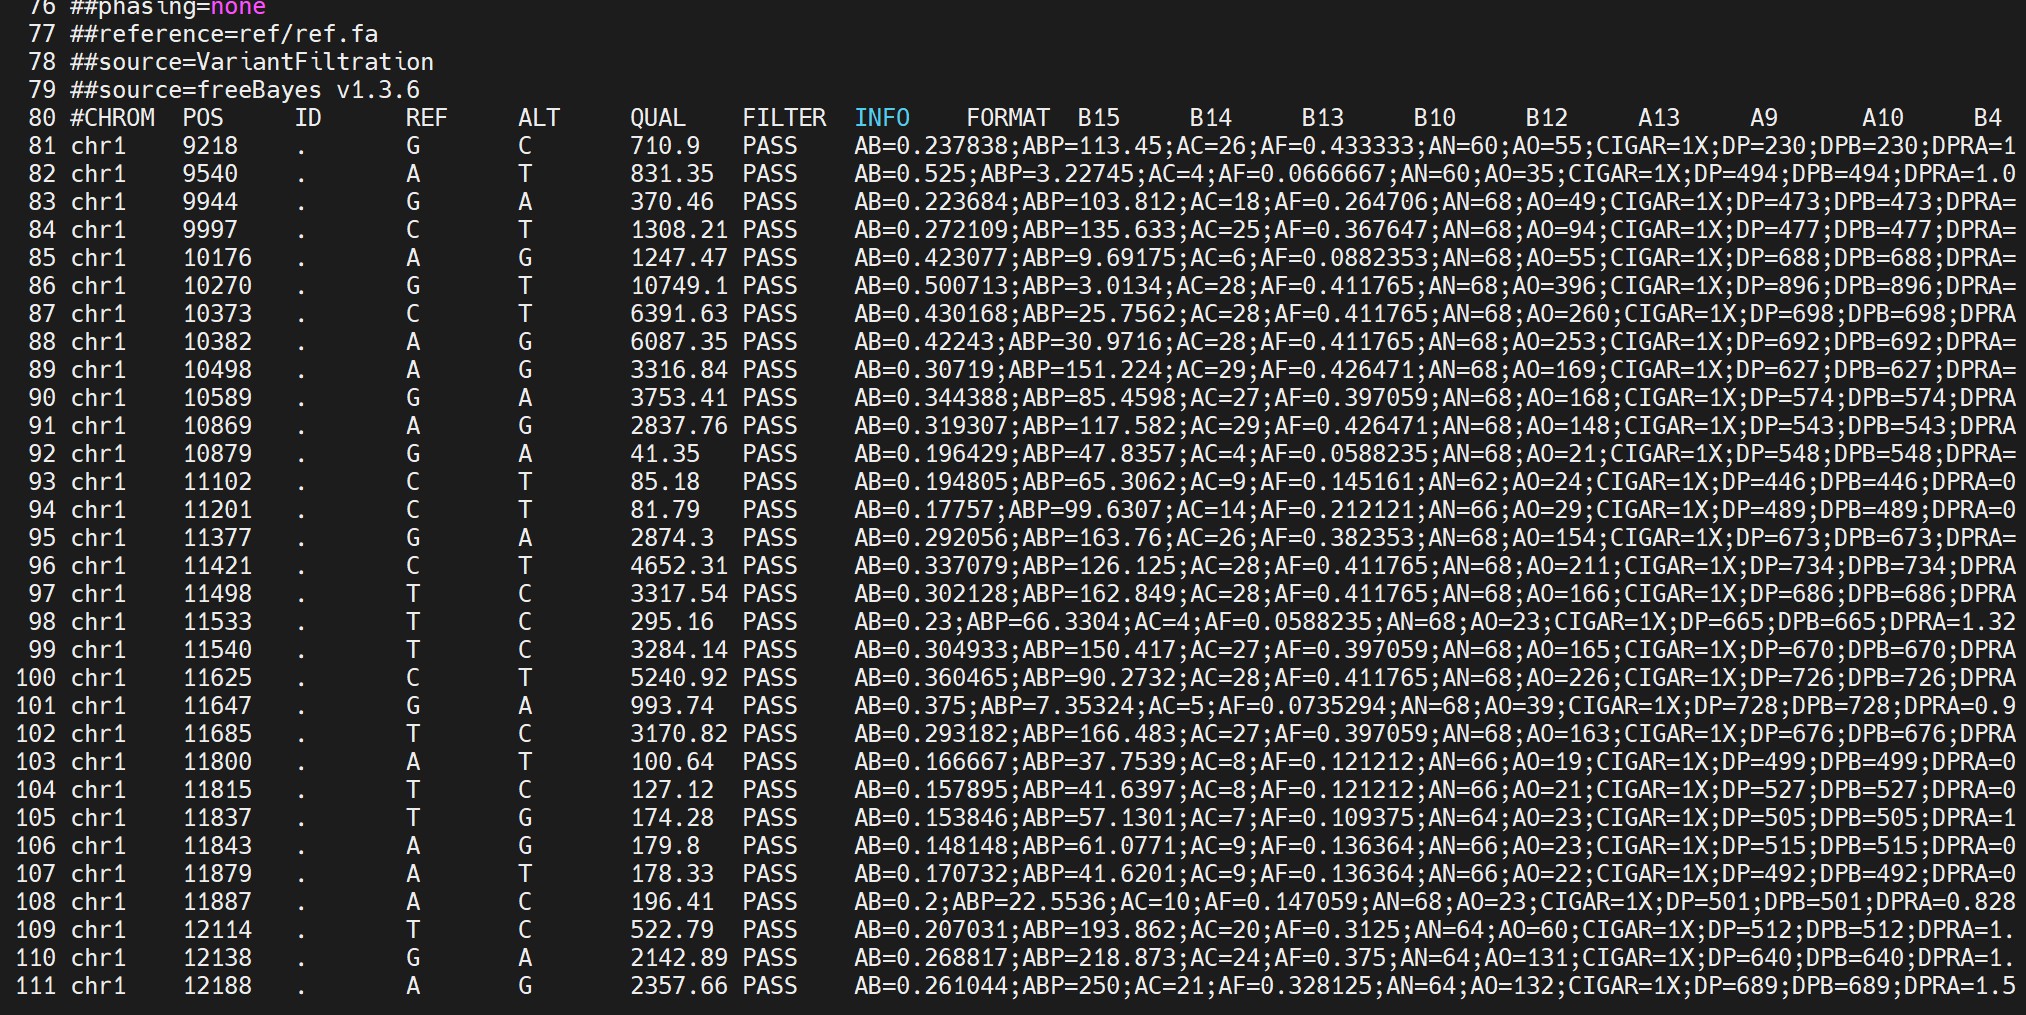The width and height of the screenshot is (2026, 1015).
Task: Select QUAL value 295.16
Action: pos(672,622)
